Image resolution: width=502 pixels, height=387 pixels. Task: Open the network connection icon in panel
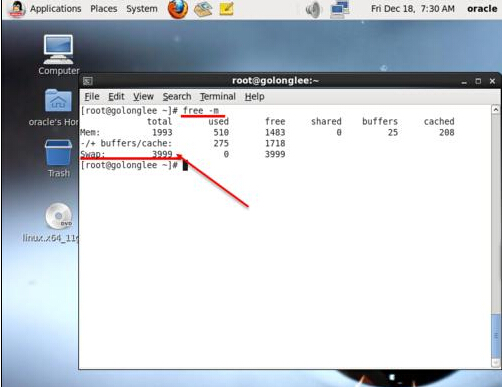click(x=339, y=9)
